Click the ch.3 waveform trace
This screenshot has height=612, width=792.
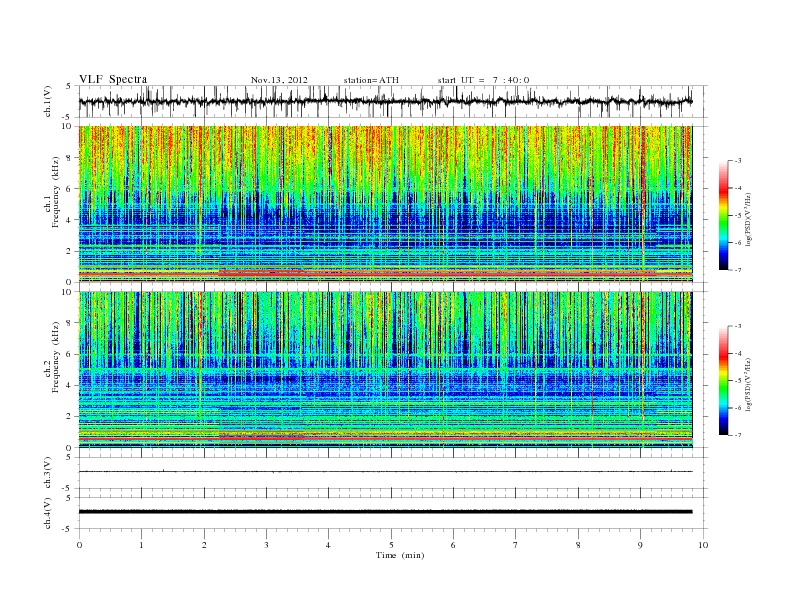pos(385,472)
